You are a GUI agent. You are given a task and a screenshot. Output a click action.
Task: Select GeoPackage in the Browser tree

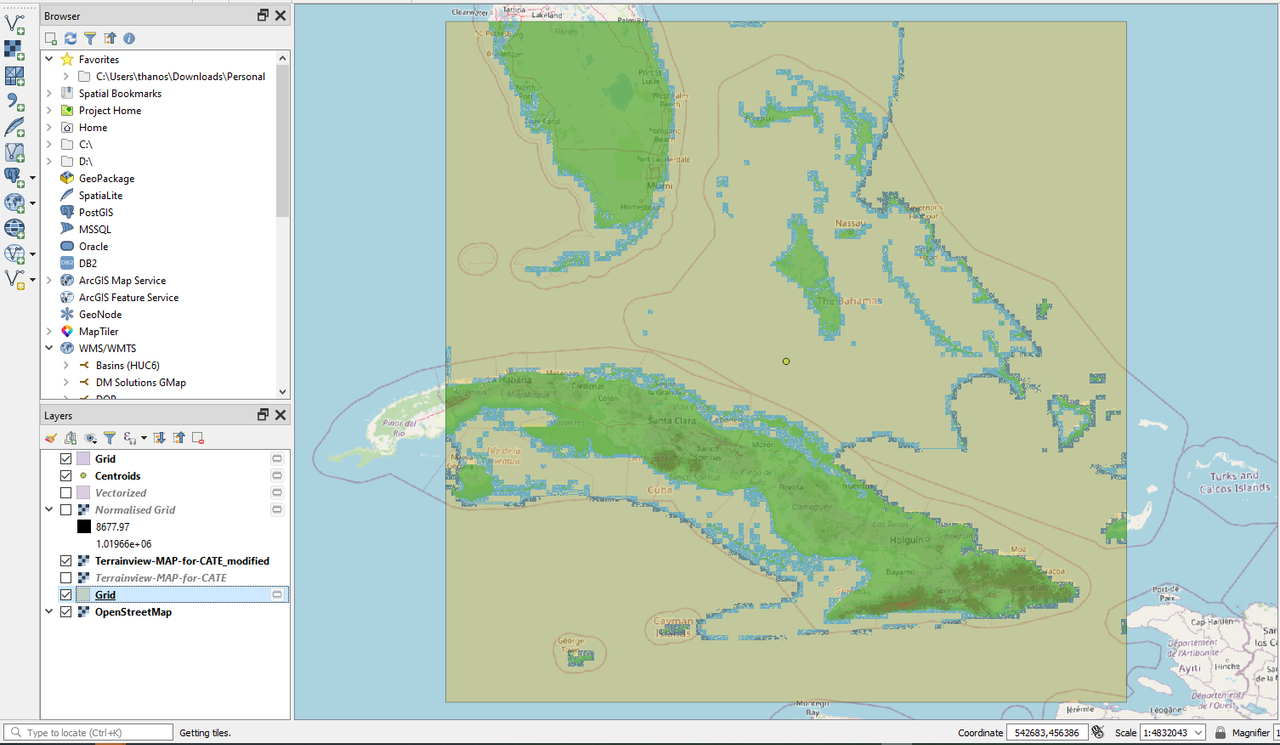click(106, 178)
